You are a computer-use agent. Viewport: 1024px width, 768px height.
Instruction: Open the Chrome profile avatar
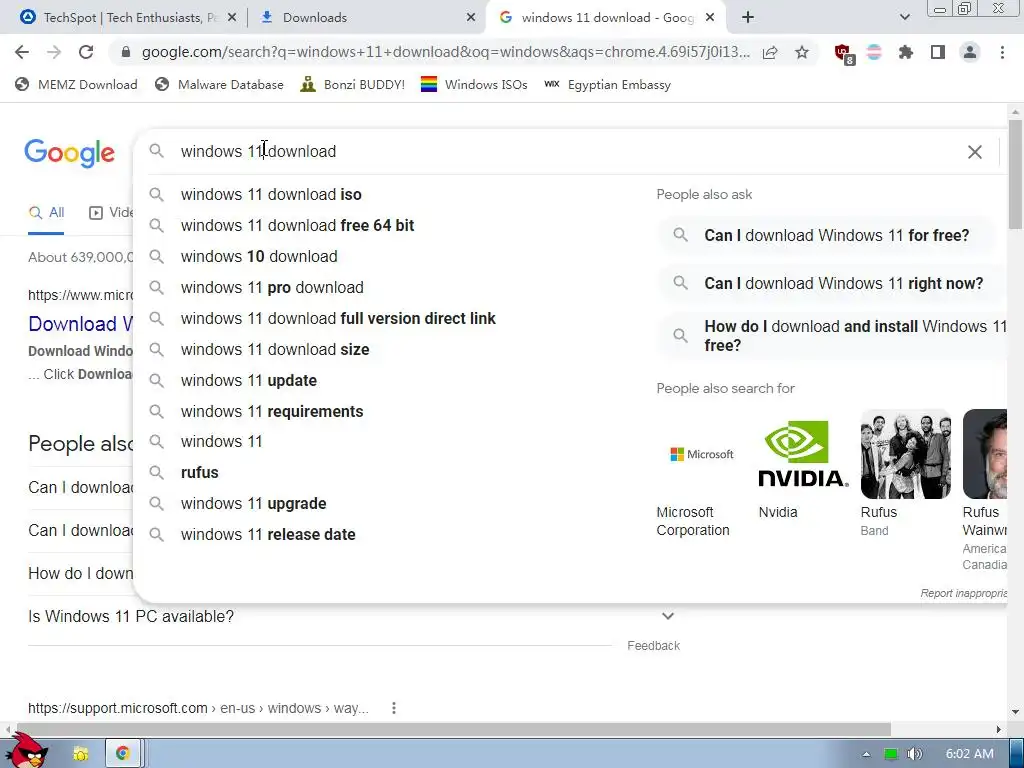point(970,52)
